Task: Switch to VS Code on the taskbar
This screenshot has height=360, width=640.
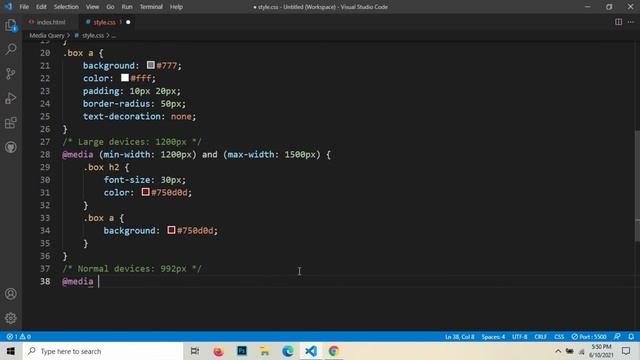Action: pyautogui.click(x=311, y=351)
